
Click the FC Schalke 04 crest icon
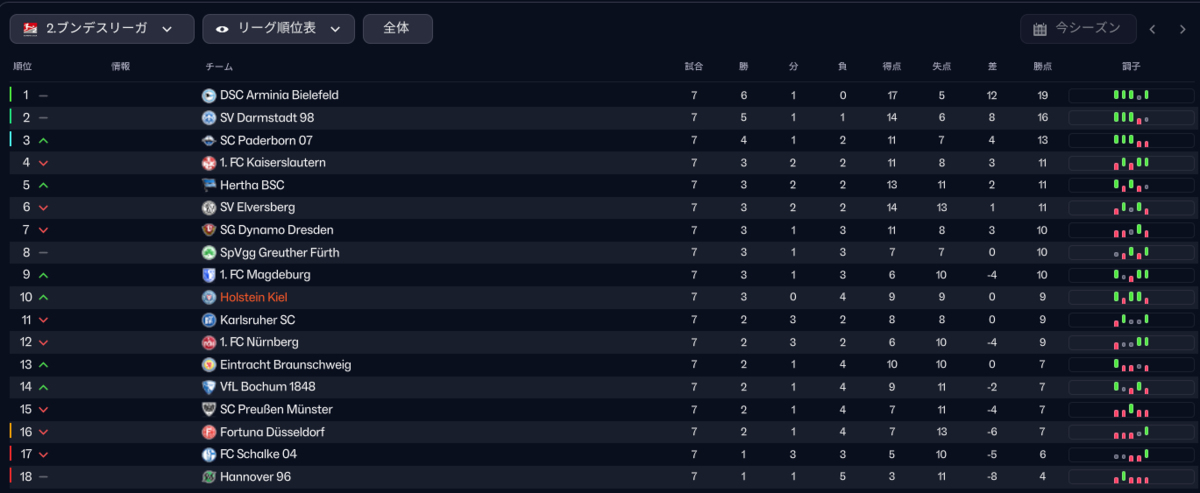[x=209, y=454]
